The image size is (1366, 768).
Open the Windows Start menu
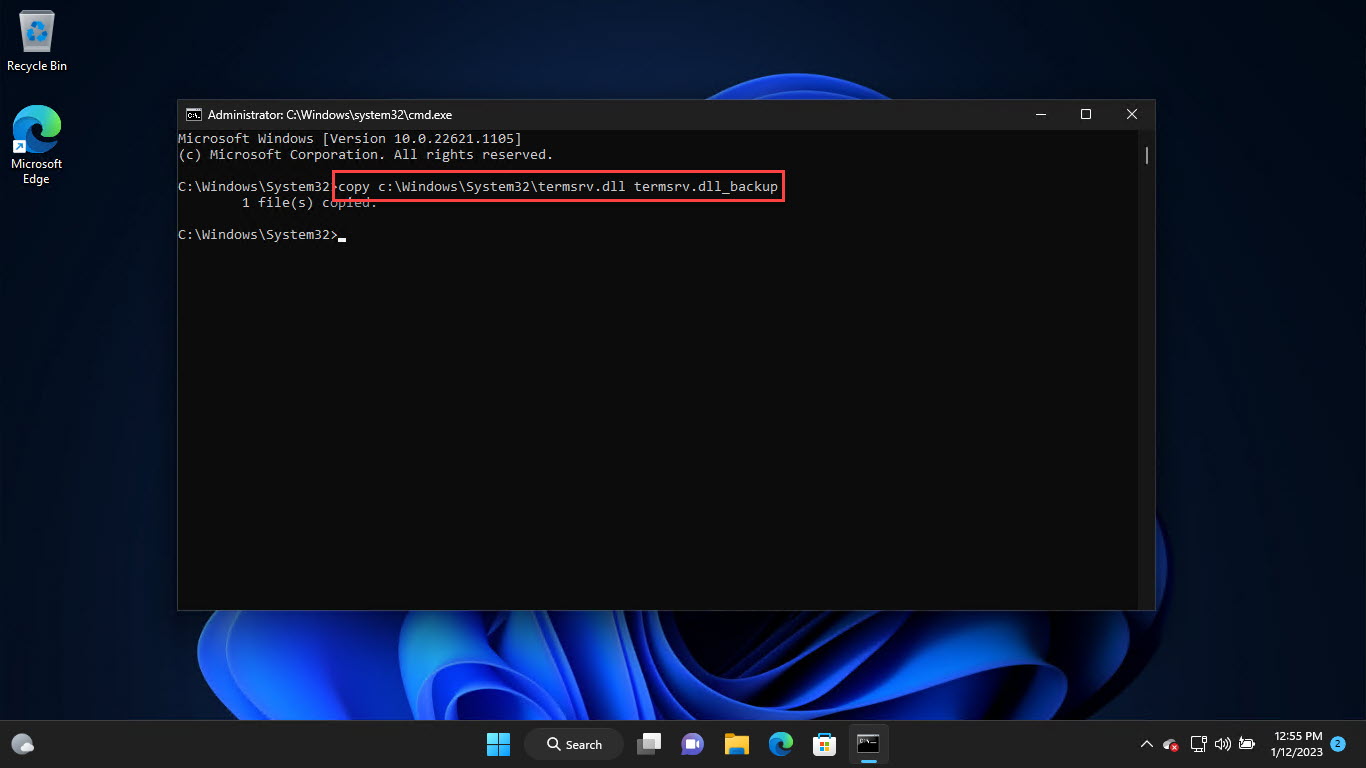[x=498, y=744]
